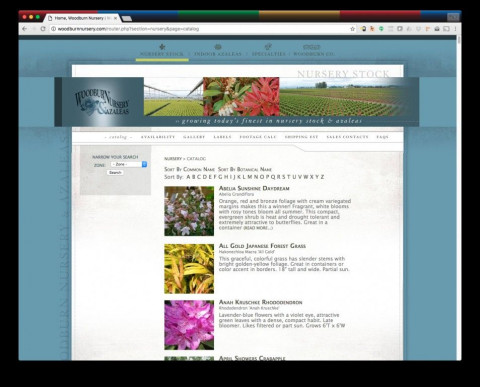Screen dimensions: 480x387
Task: Select the catalog submenu tab
Action: click(x=118, y=137)
